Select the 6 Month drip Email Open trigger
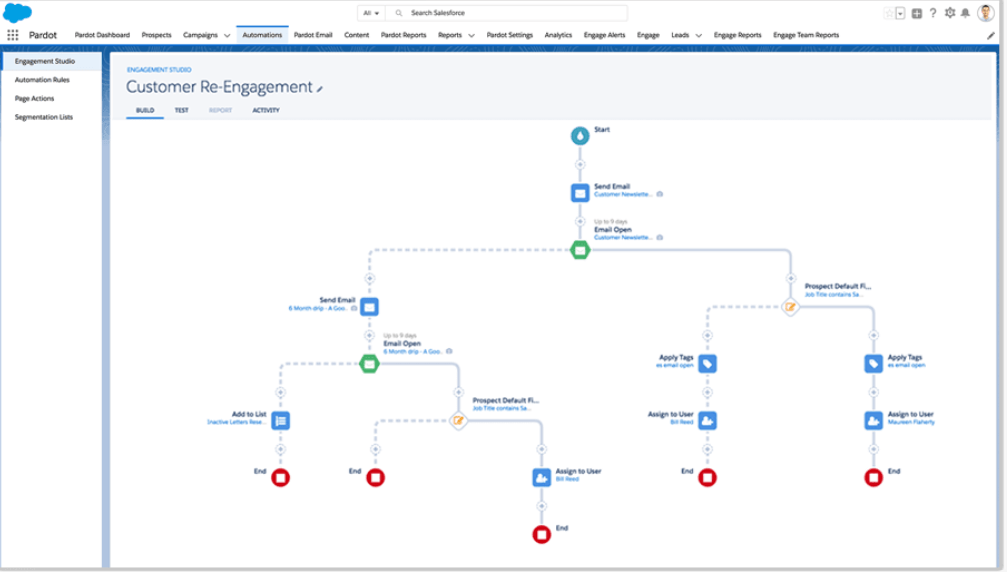The image size is (1007, 572). coord(369,364)
